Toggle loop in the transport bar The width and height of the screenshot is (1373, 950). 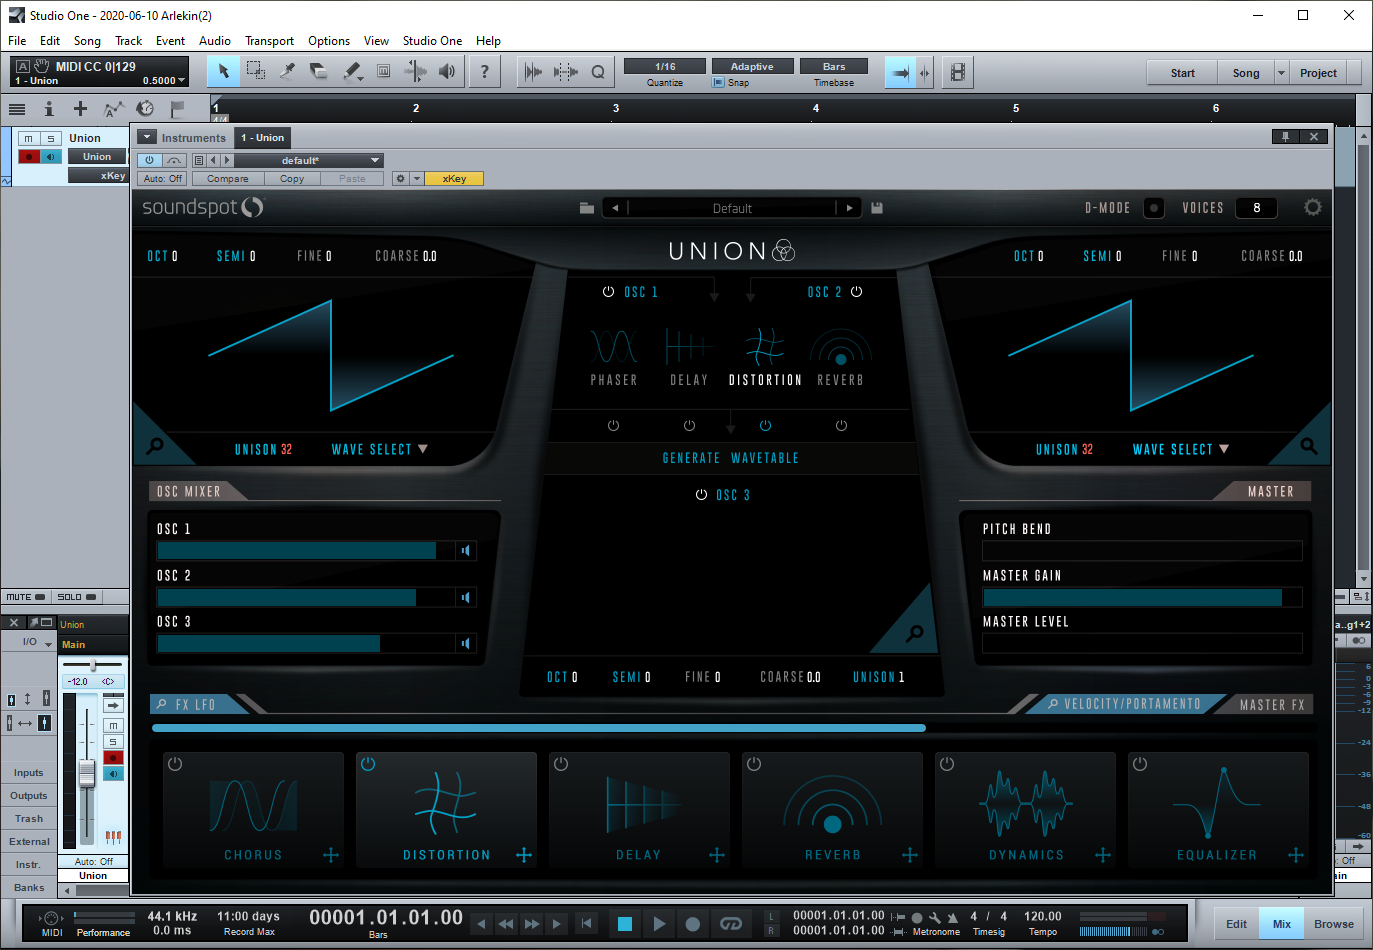click(x=731, y=924)
